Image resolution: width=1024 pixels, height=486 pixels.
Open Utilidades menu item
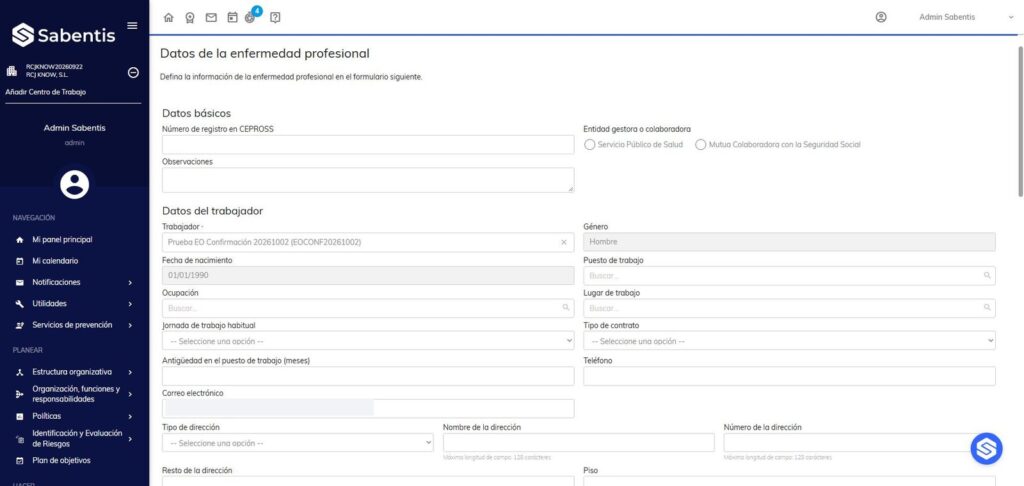click(x=50, y=304)
